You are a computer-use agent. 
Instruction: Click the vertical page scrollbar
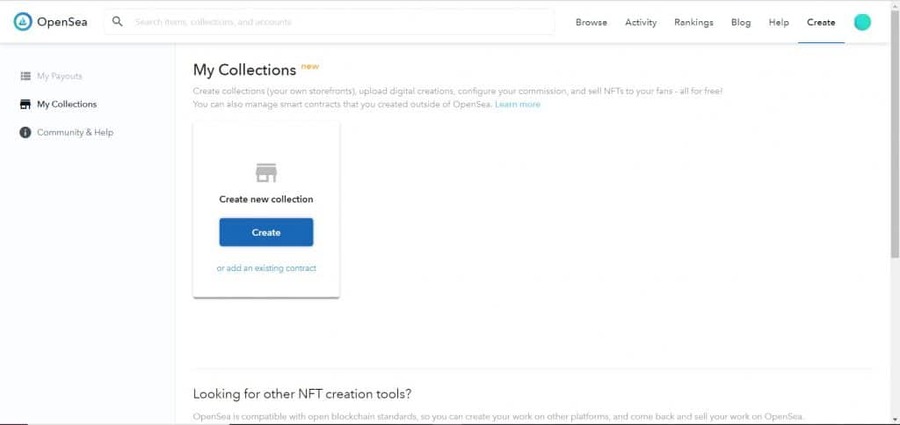tap(892, 150)
